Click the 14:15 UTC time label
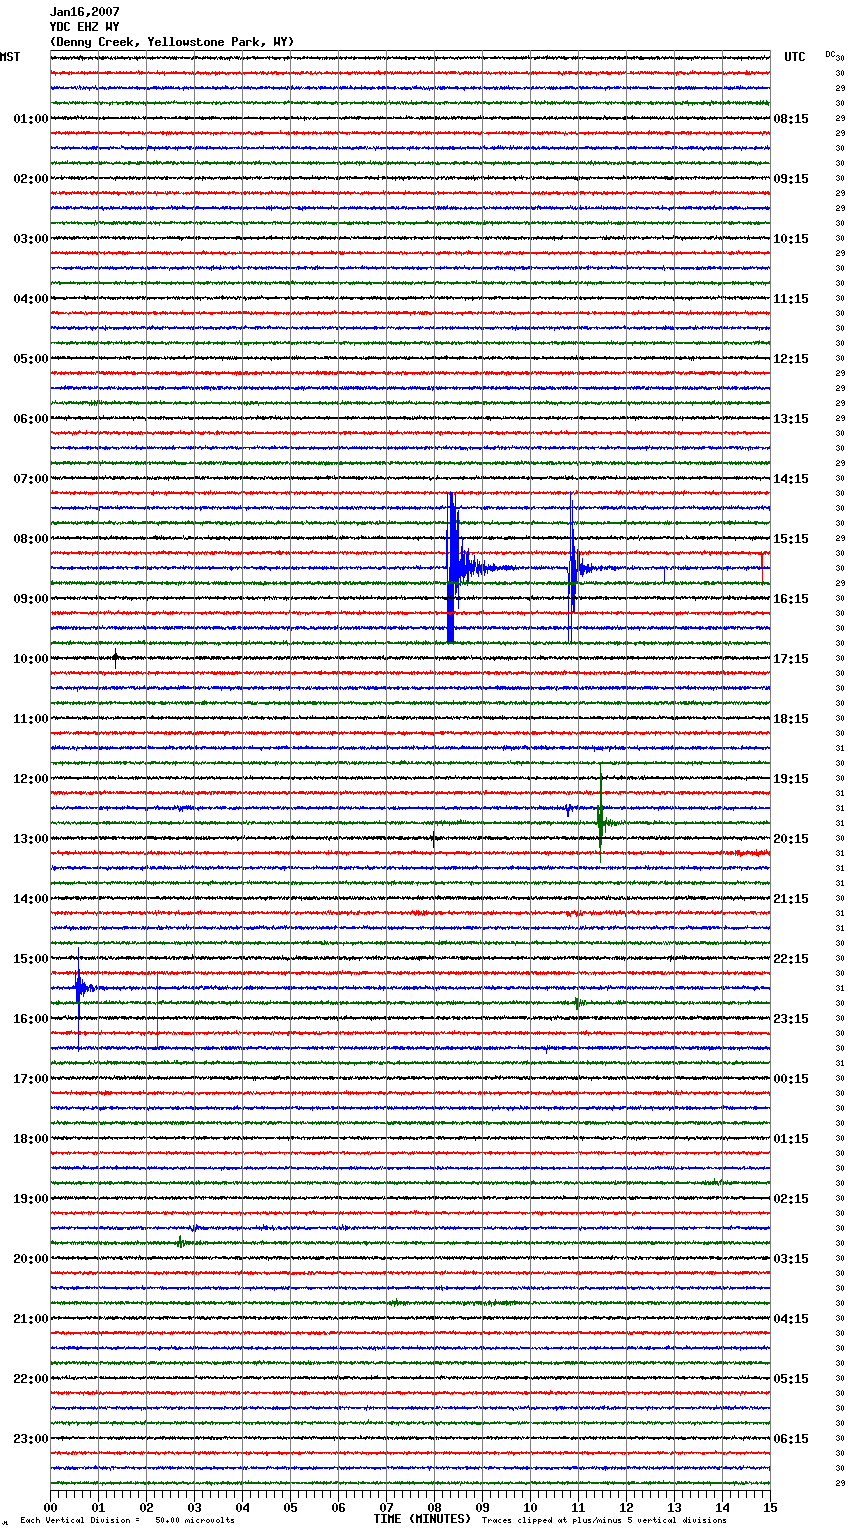The height and width of the screenshot is (1534, 850). (x=791, y=479)
